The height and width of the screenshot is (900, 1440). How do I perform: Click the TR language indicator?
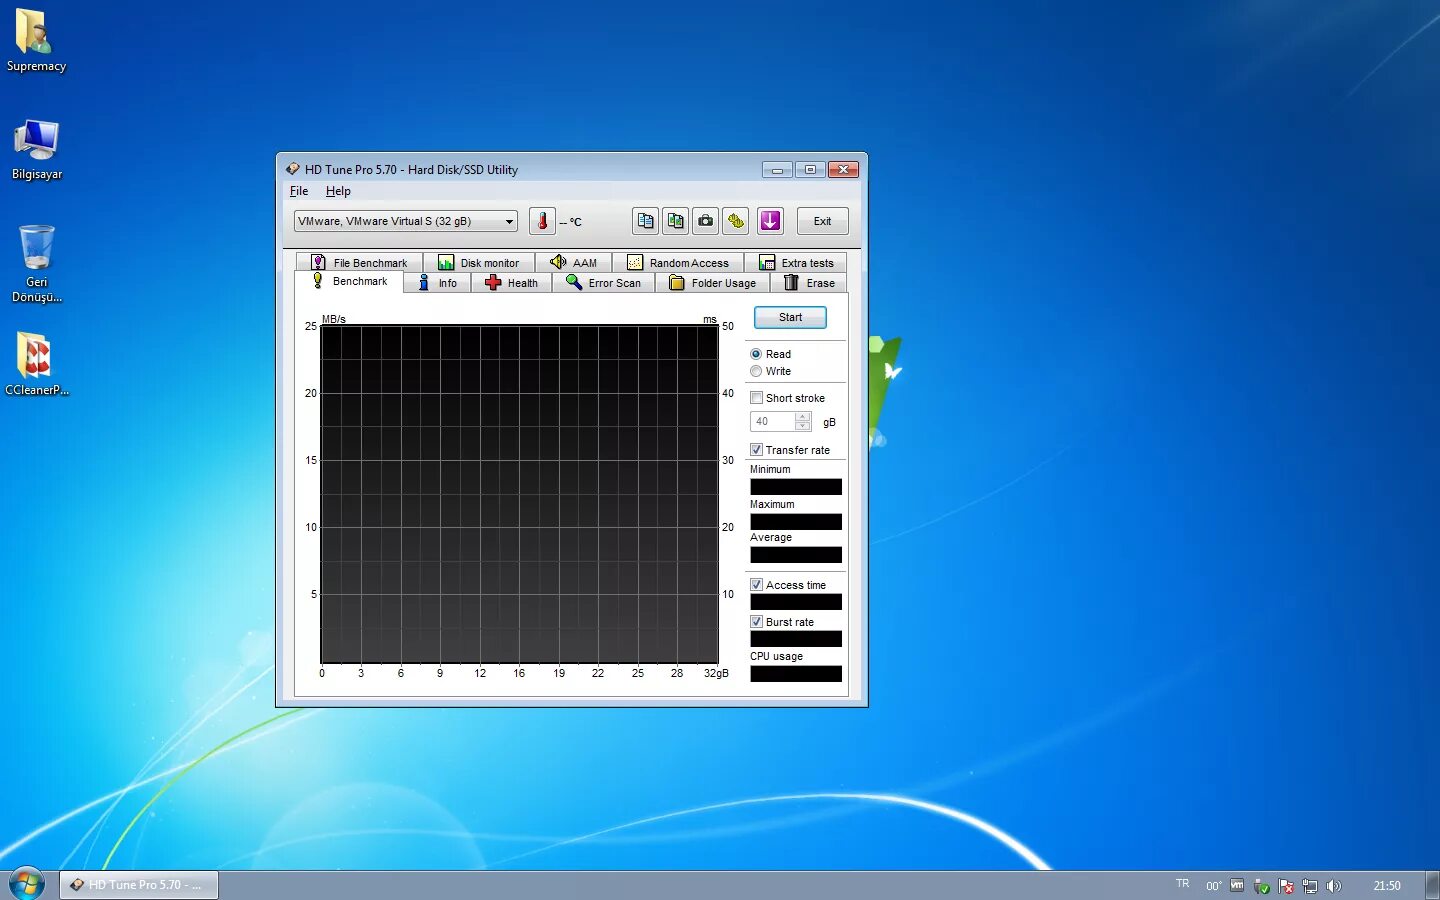point(1183,884)
